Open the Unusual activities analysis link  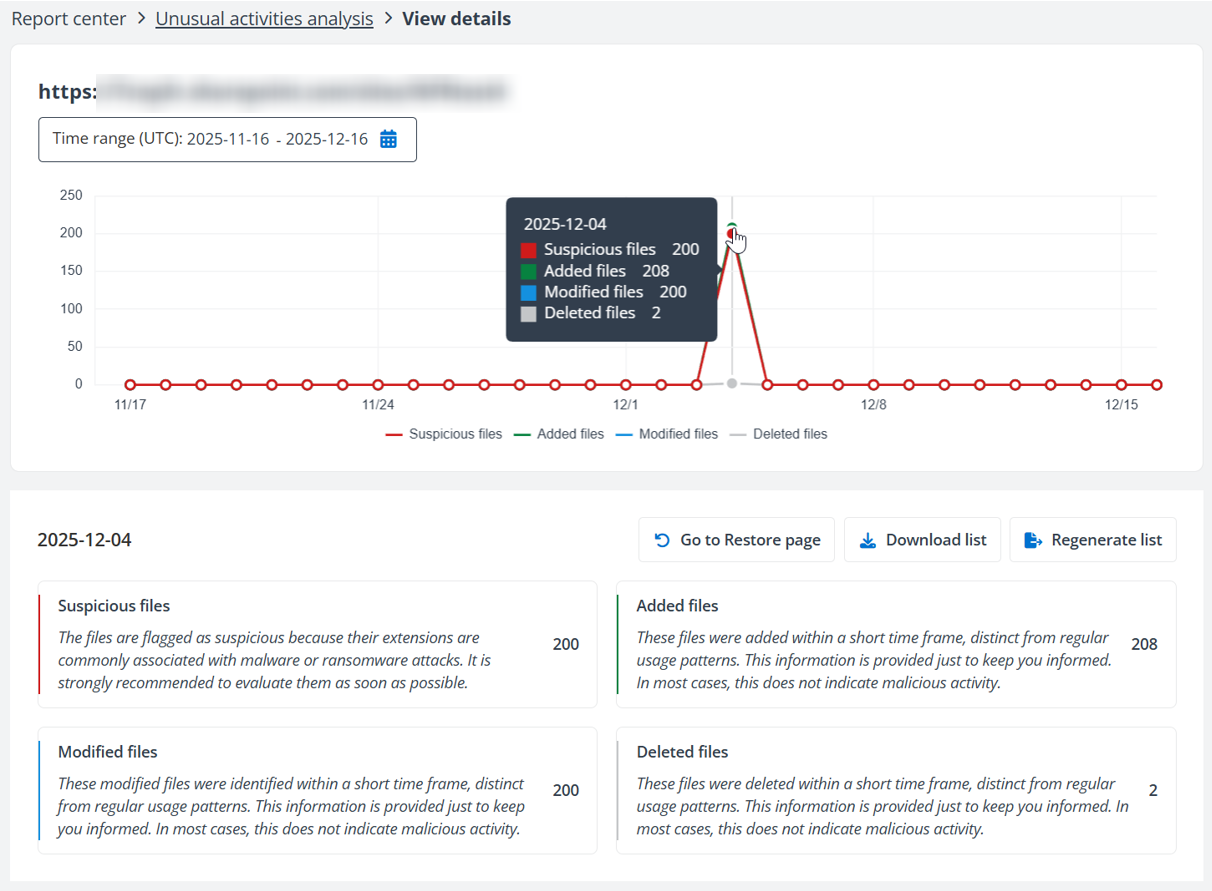[x=264, y=18]
